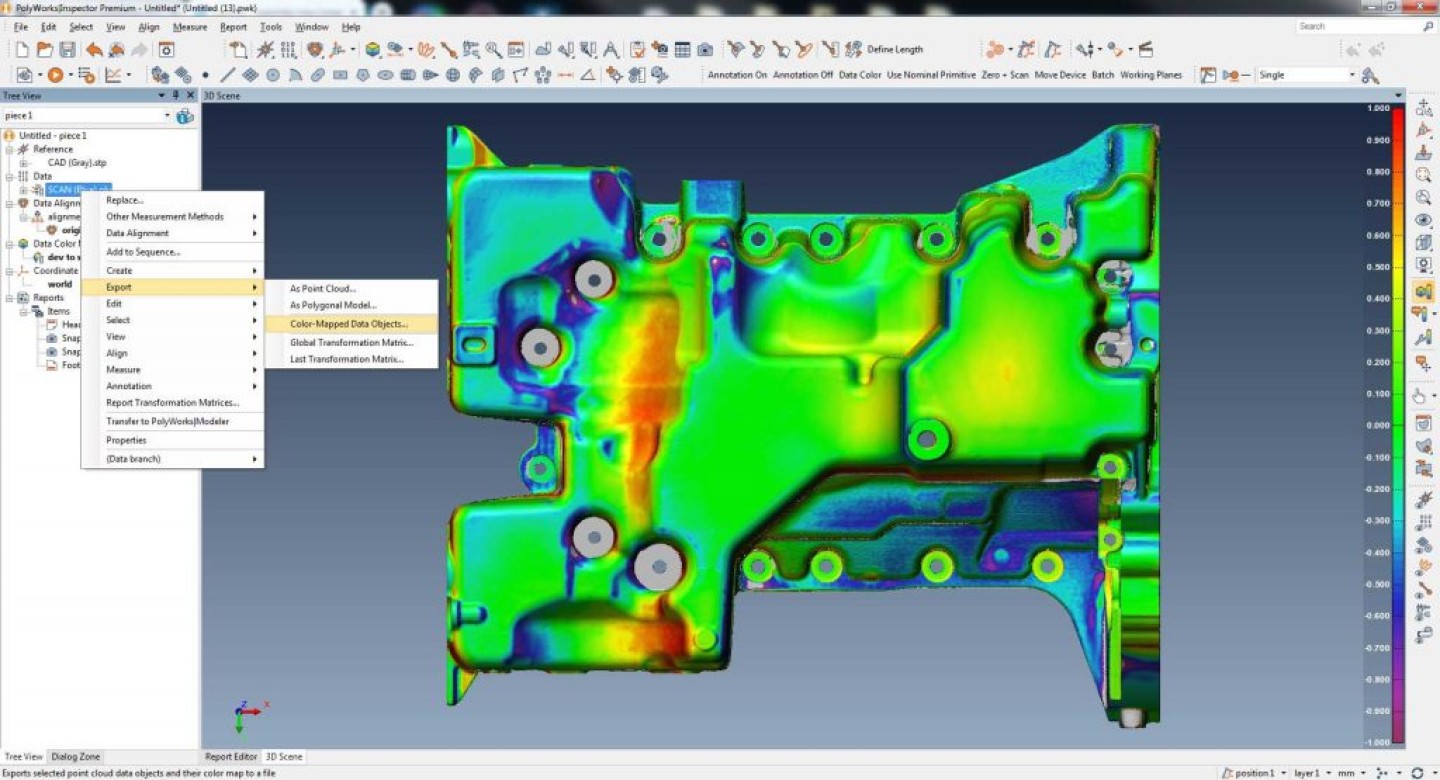Save project with the floppy disk icon
Screen dimensions: 1440x780
pos(67,49)
